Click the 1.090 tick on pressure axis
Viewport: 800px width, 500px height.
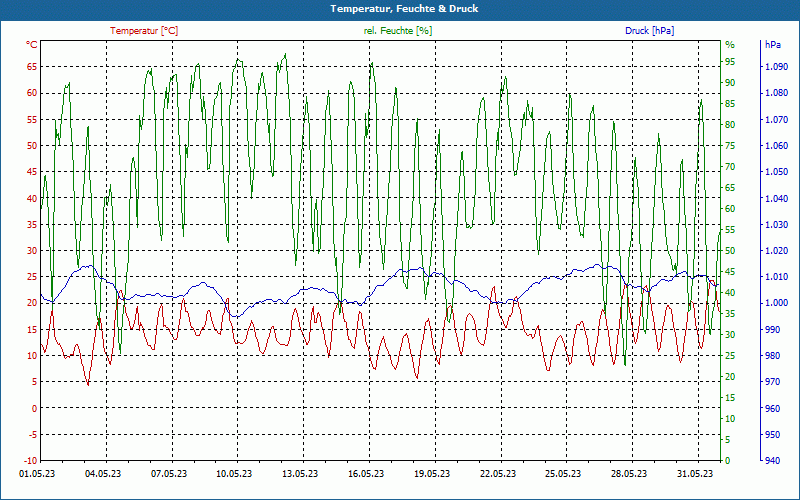coord(777,66)
